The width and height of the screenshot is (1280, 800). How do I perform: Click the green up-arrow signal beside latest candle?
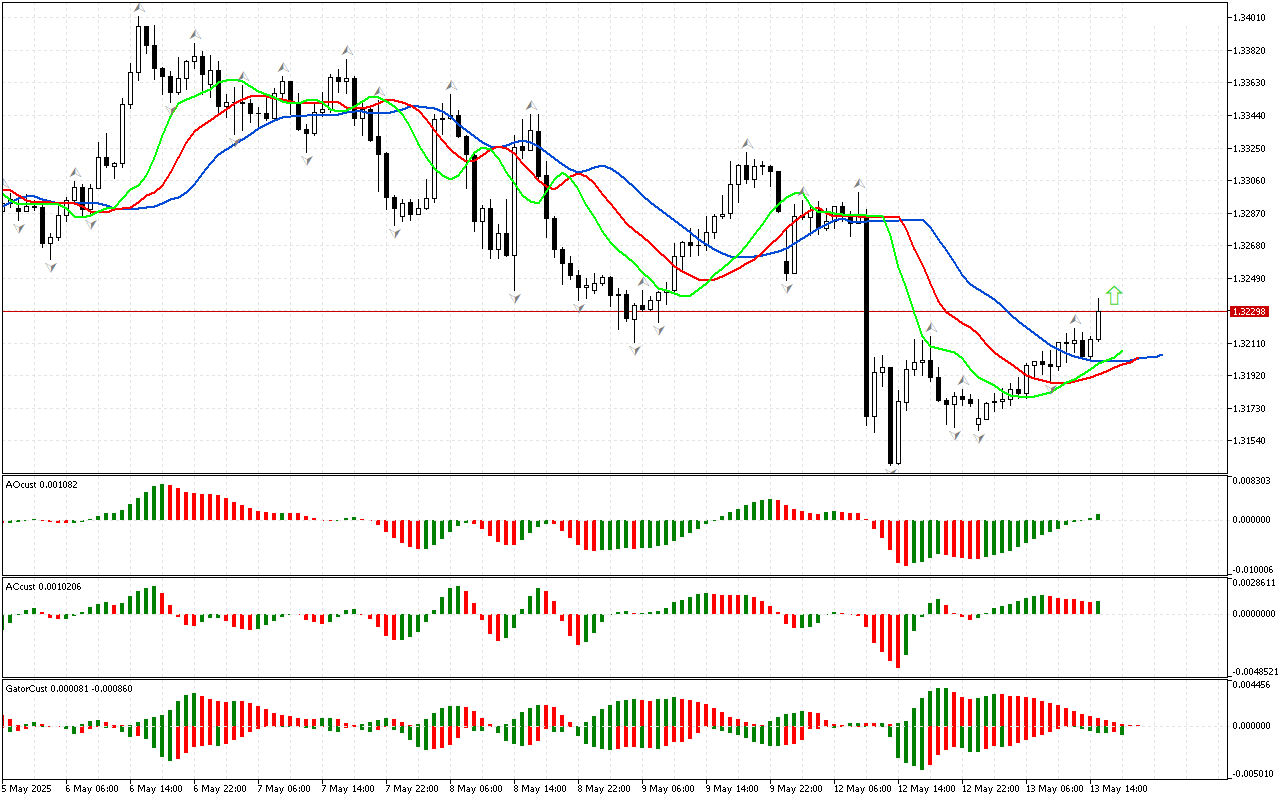1115,295
